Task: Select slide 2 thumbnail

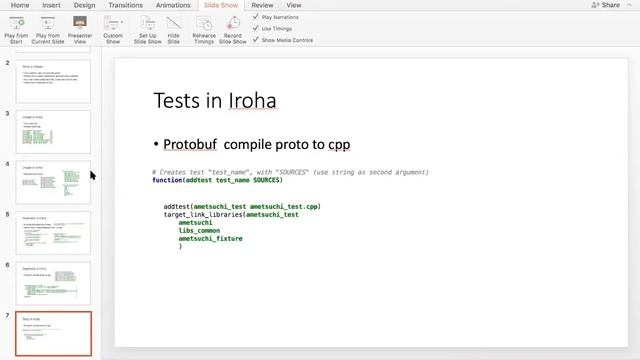Action: pyautogui.click(x=53, y=81)
